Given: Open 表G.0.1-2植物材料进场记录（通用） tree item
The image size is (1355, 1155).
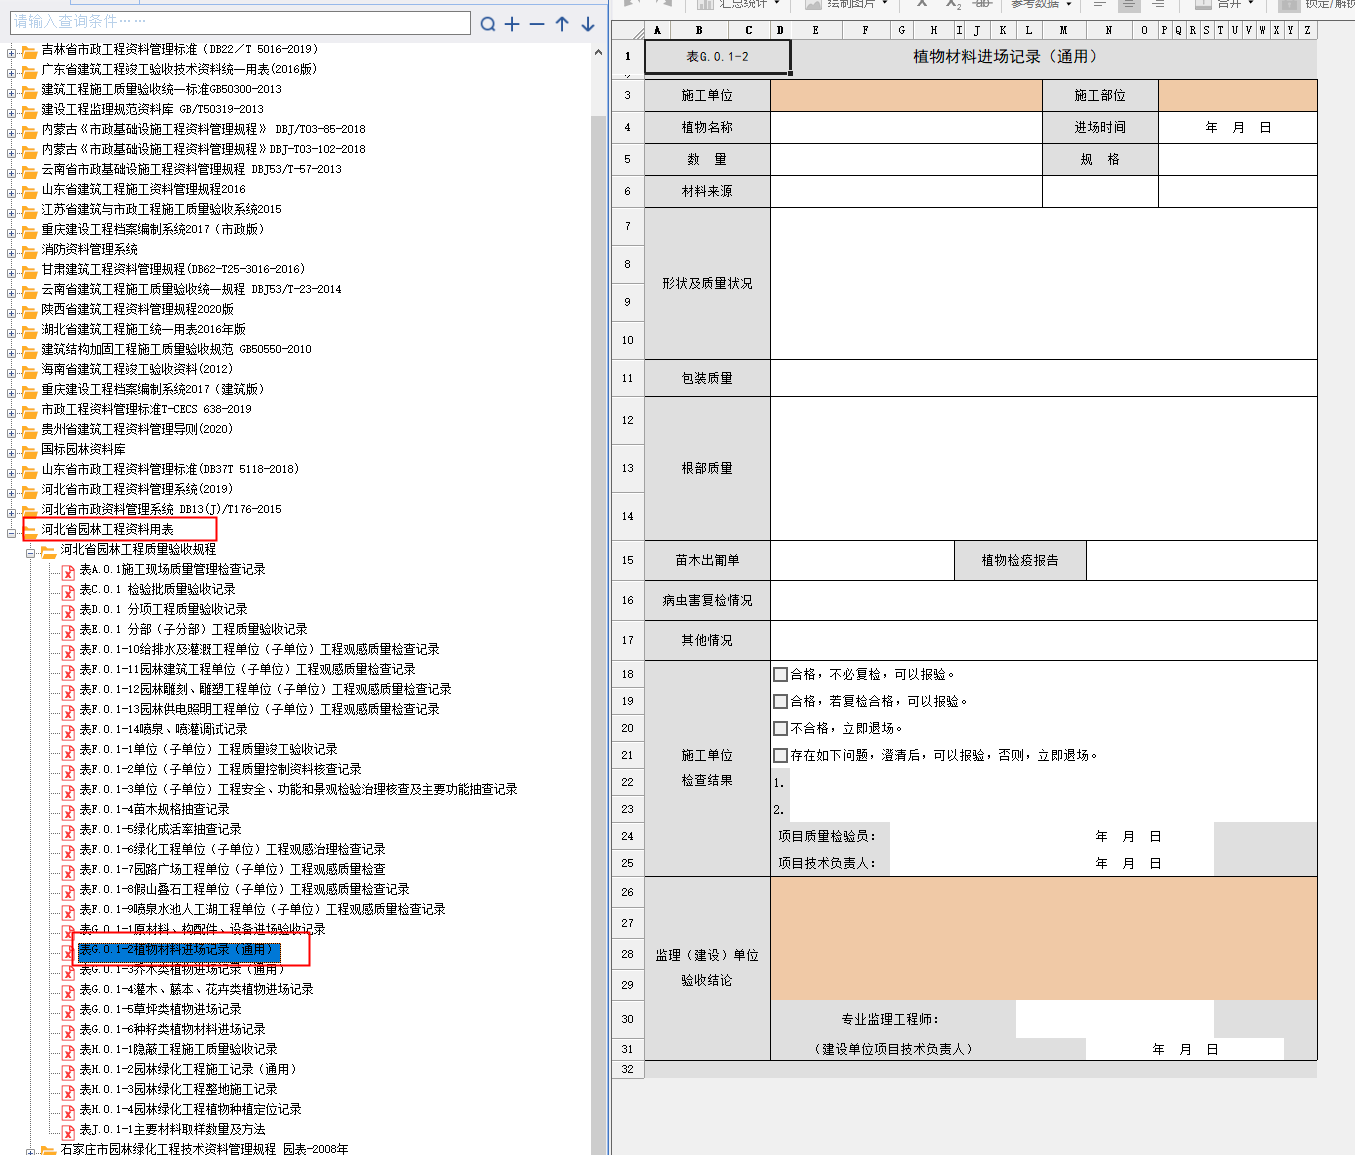Looking at the screenshot, I should coord(179,950).
